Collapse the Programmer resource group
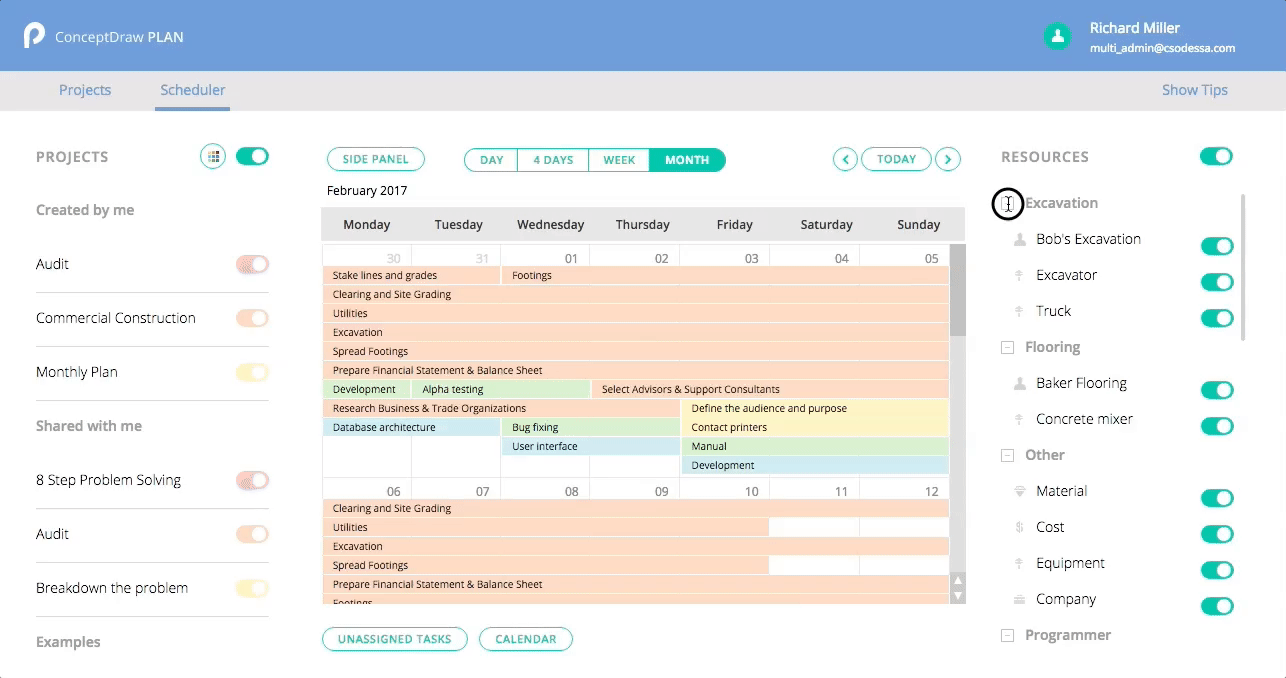The image size is (1286, 678). (1008, 635)
